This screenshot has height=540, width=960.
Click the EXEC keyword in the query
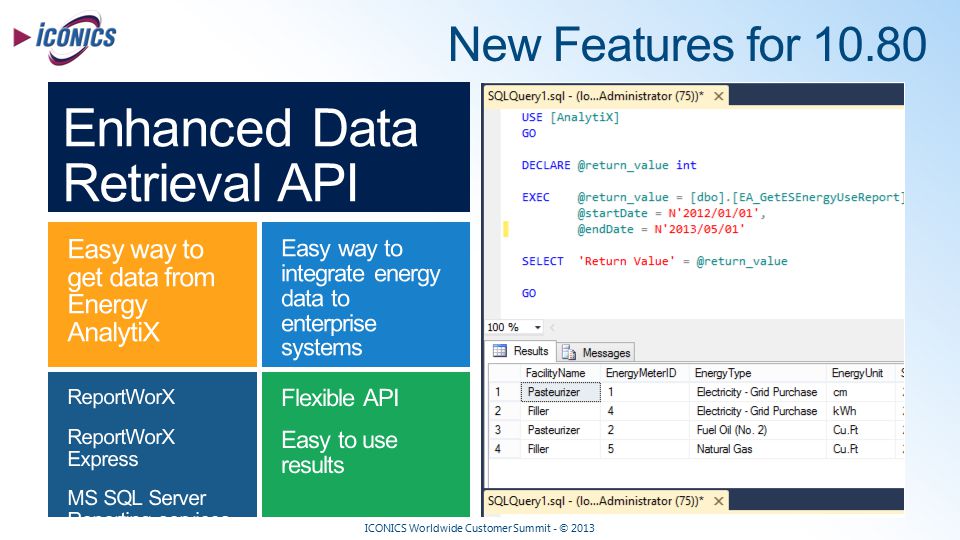(x=536, y=197)
